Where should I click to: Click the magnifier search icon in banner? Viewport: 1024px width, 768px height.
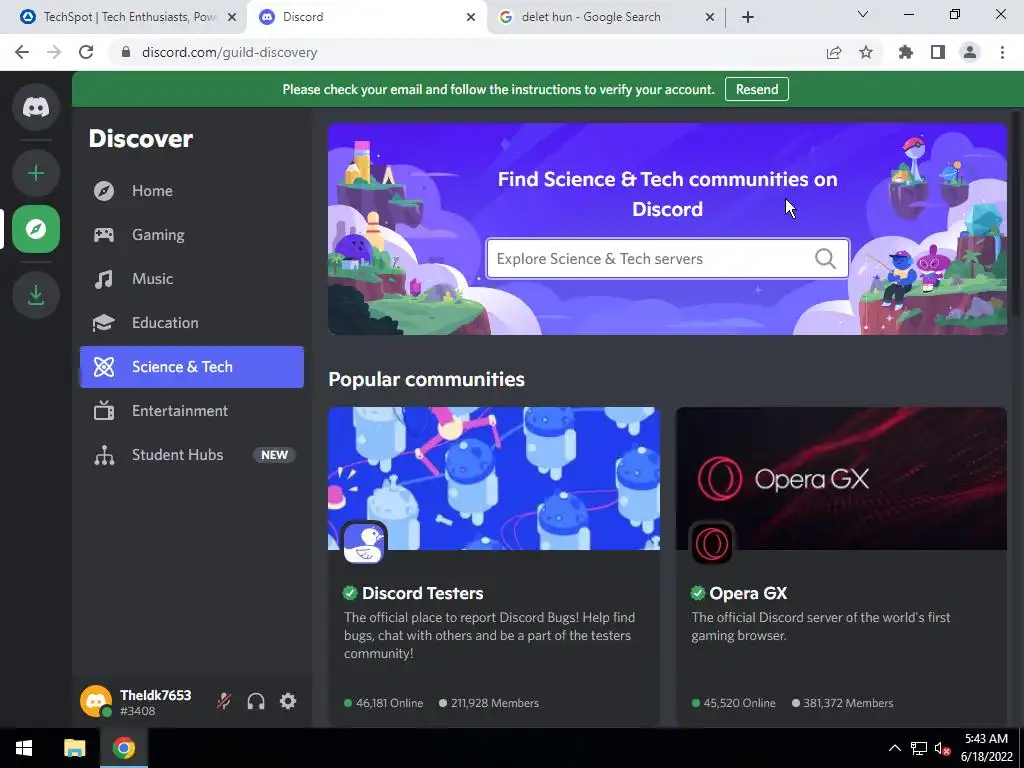click(x=825, y=259)
